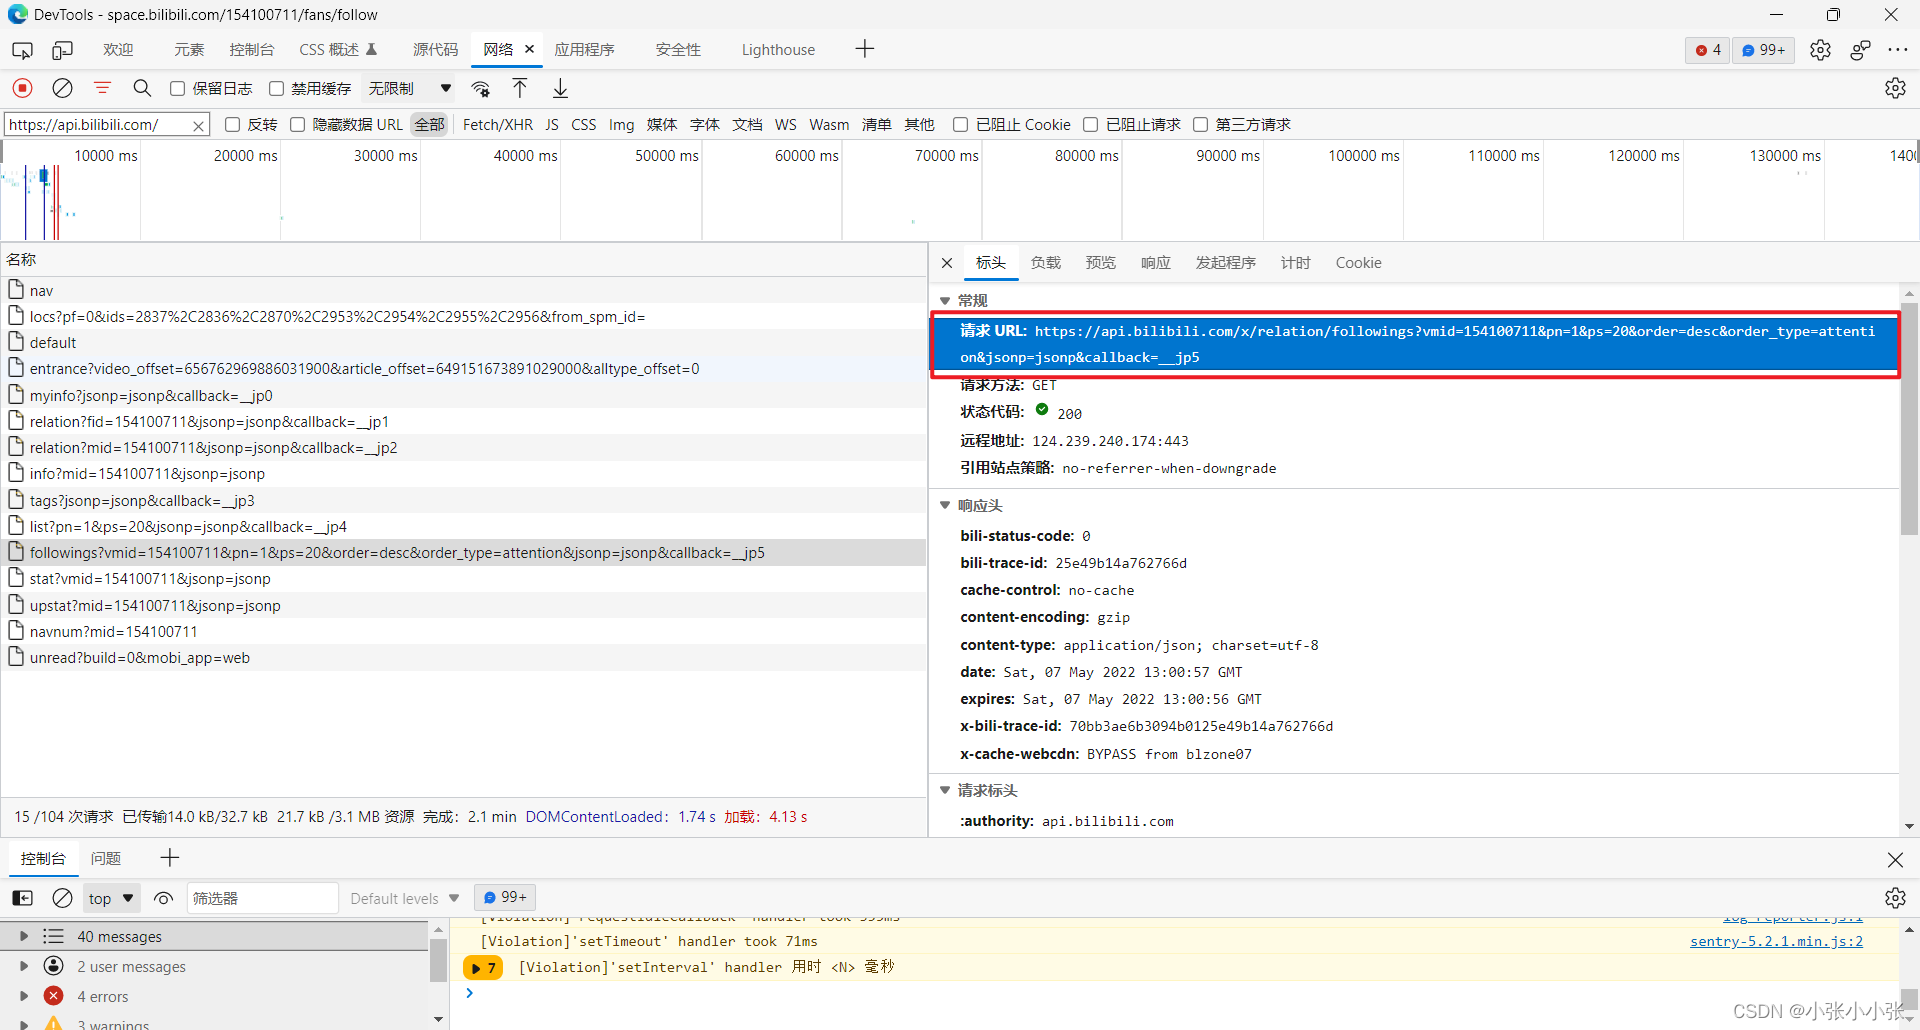
Task: Clear the network log
Action: [x=62, y=88]
